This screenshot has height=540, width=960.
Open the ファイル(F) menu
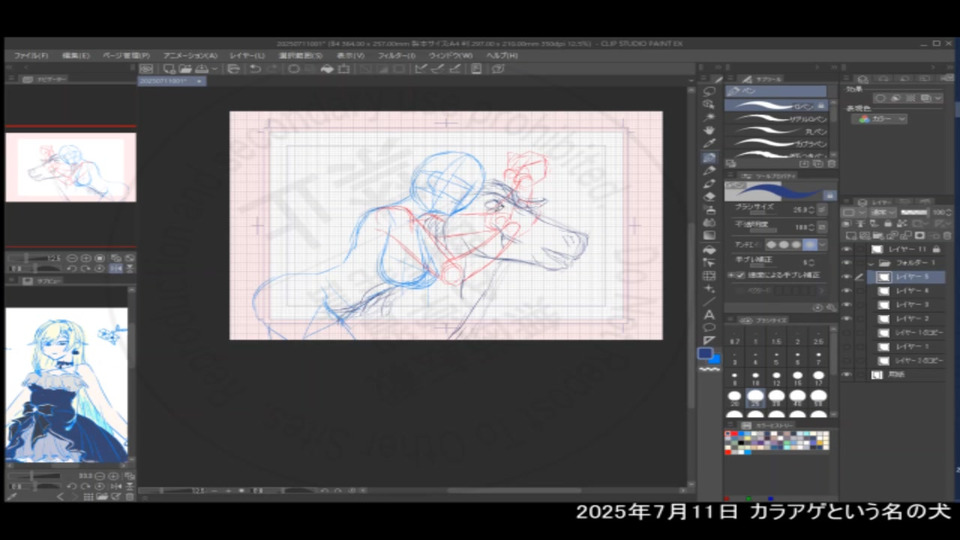31,56
